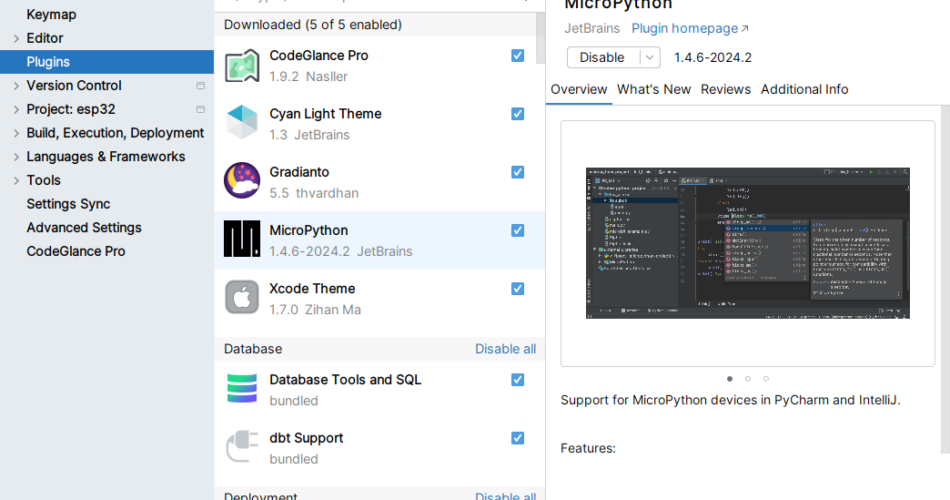This screenshot has height=500, width=950.
Task: Toggle the Xcode Theme checkbox
Action: click(517, 288)
